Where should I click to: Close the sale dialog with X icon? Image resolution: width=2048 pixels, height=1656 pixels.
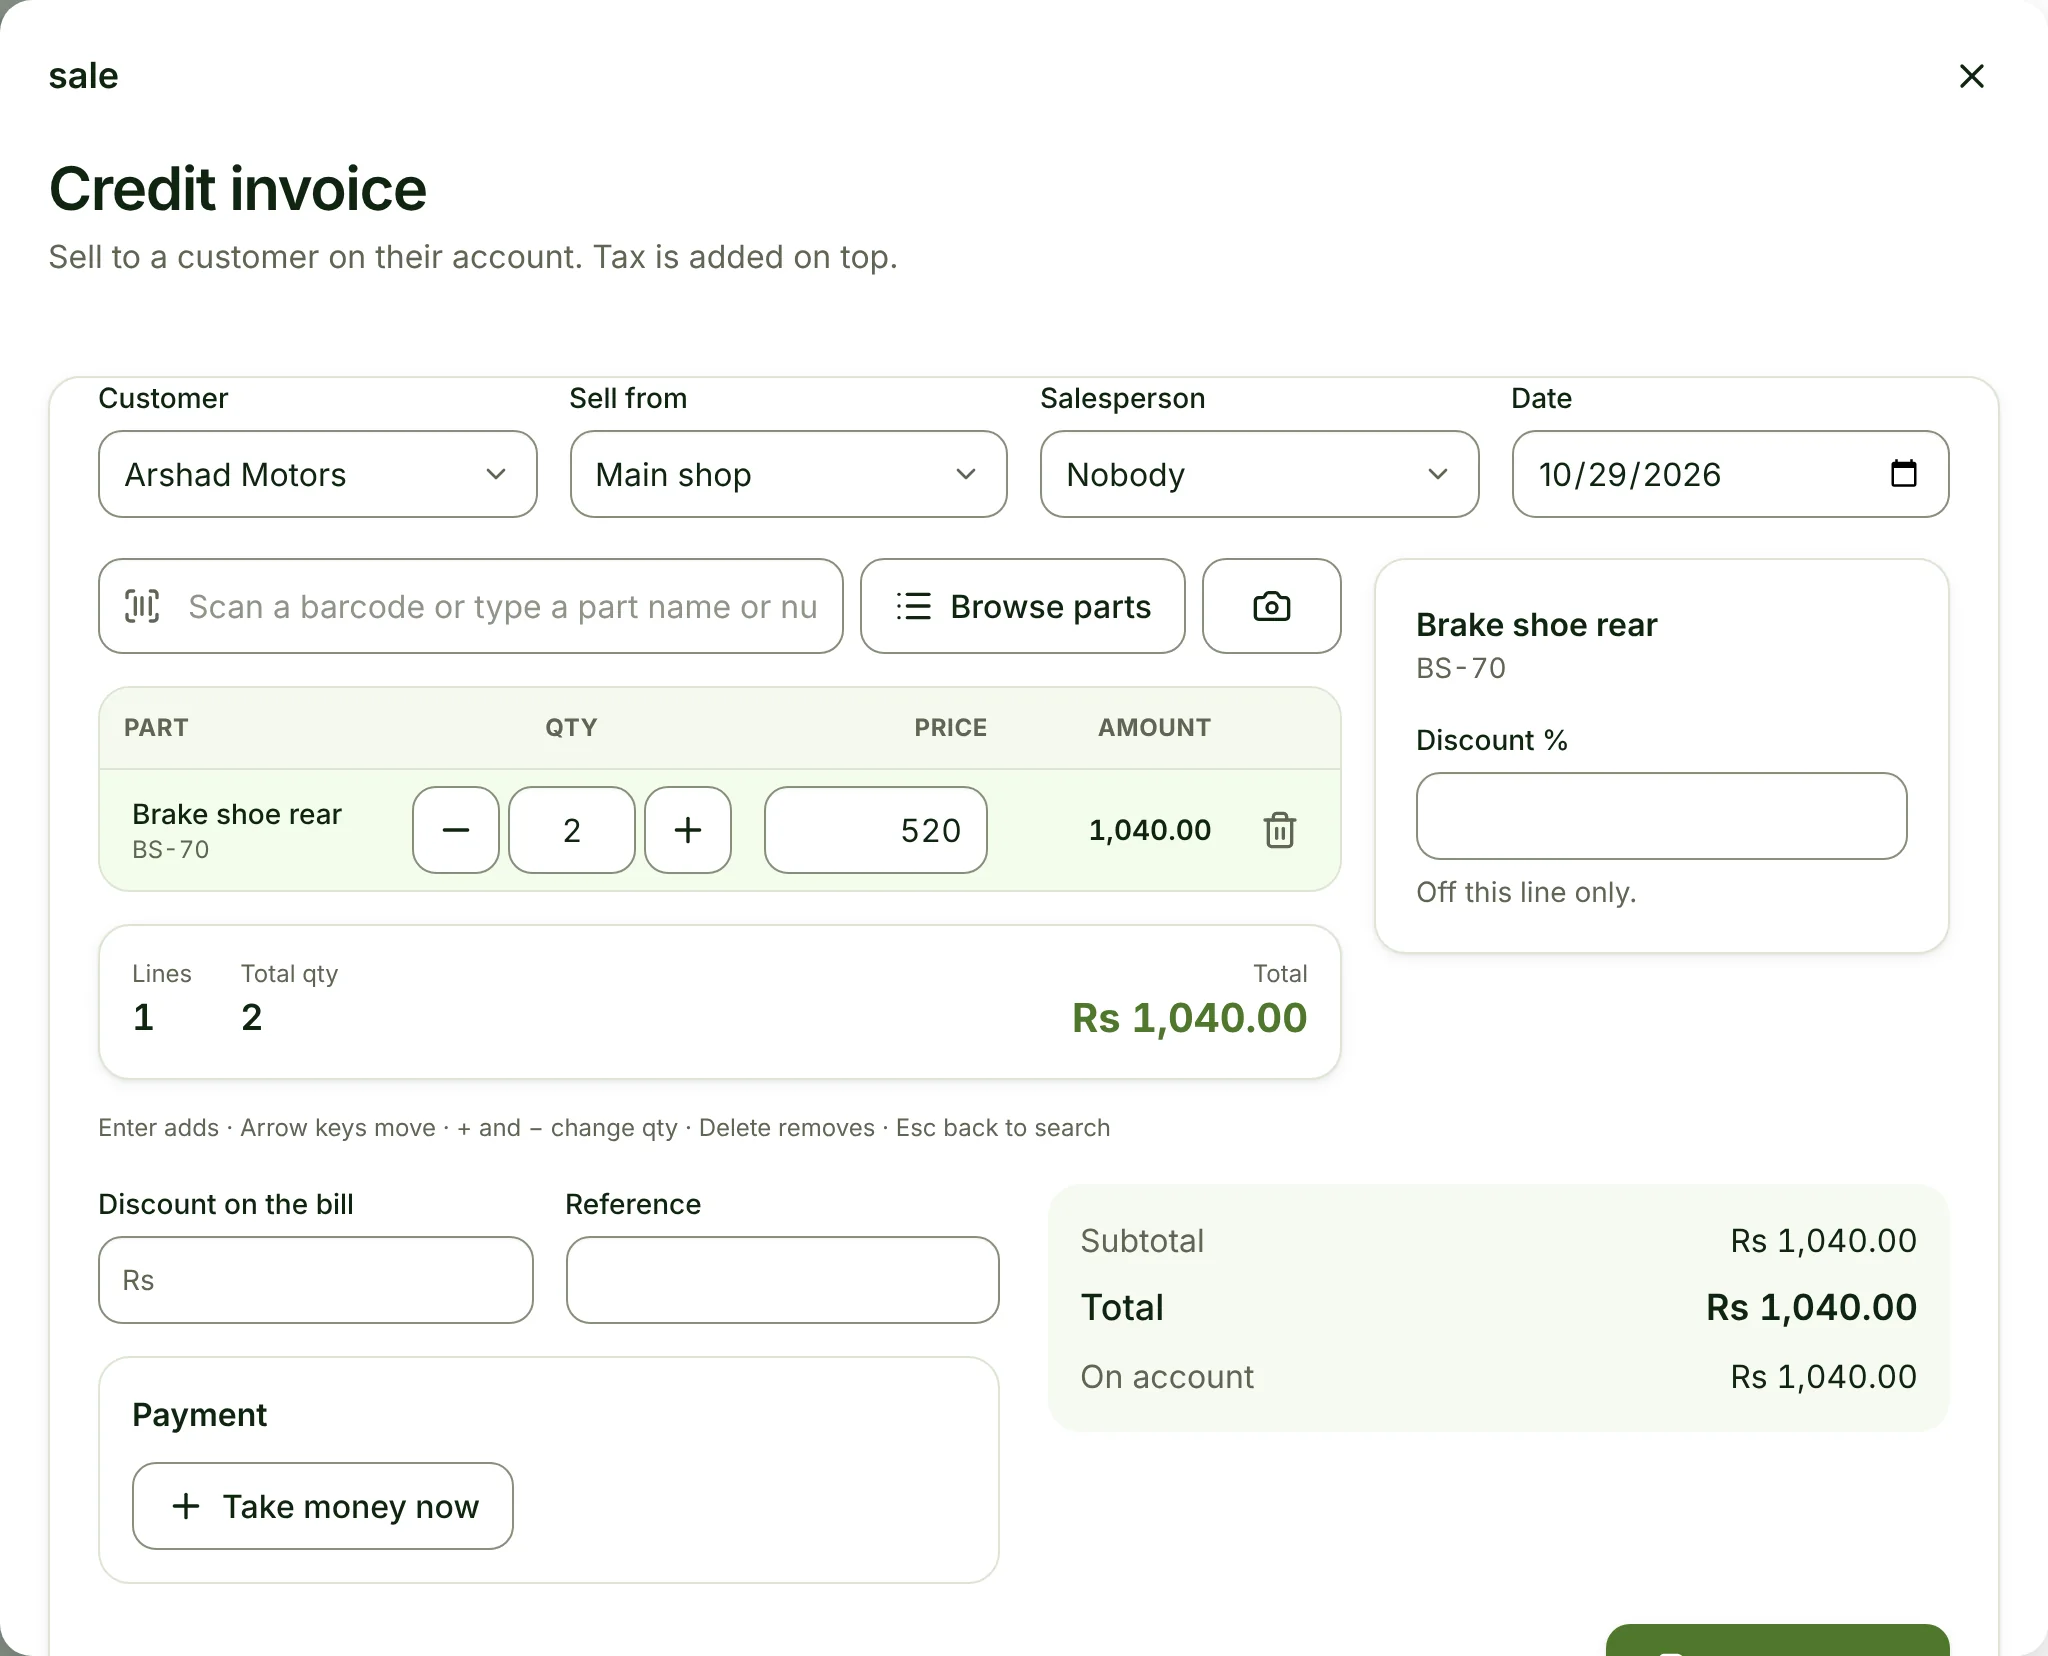[x=1971, y=76]
